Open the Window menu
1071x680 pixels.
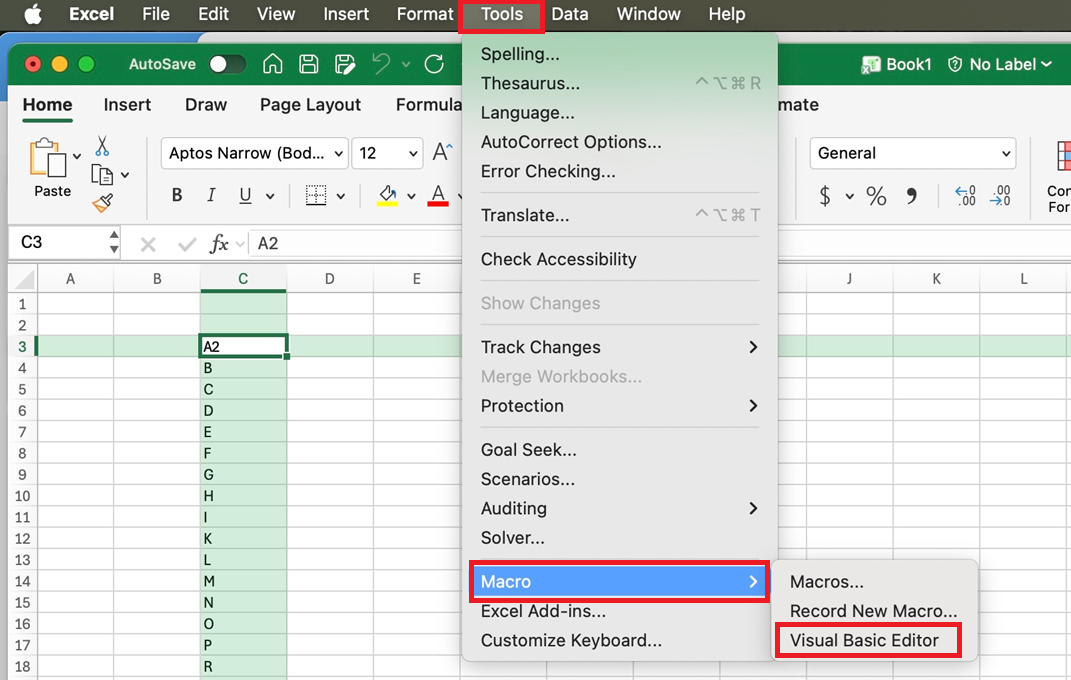coord(649,14)
